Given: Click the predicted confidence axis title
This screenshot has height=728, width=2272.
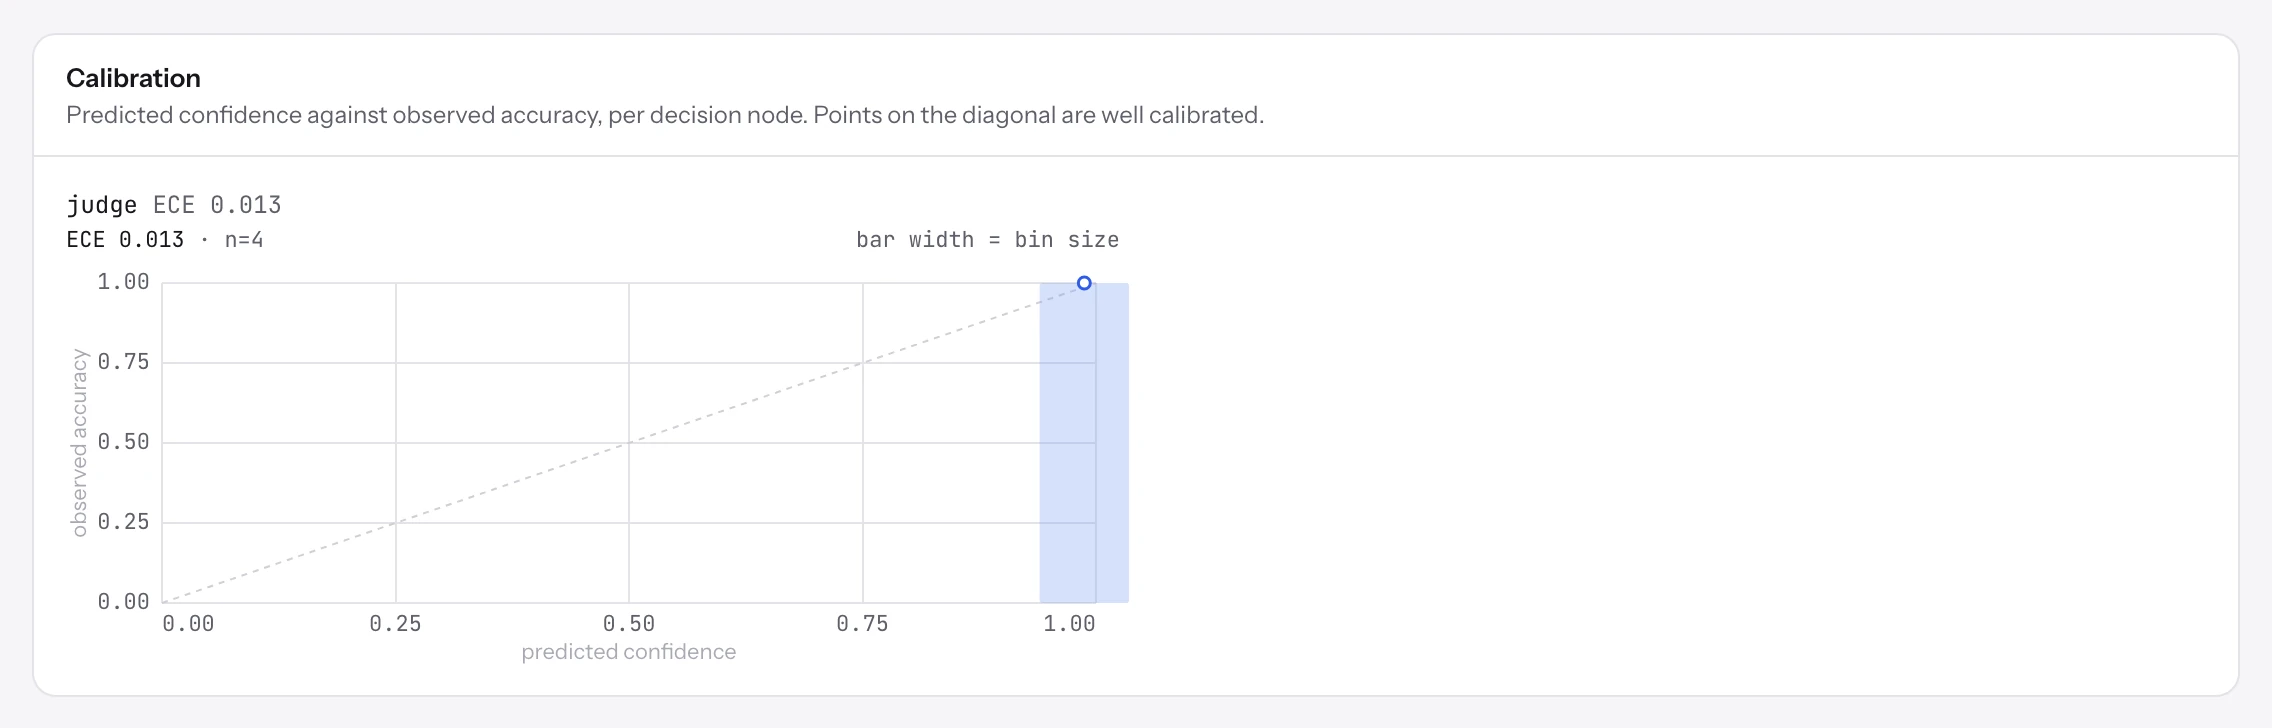Looking at the screenshot, I should [x=629, y=652].
